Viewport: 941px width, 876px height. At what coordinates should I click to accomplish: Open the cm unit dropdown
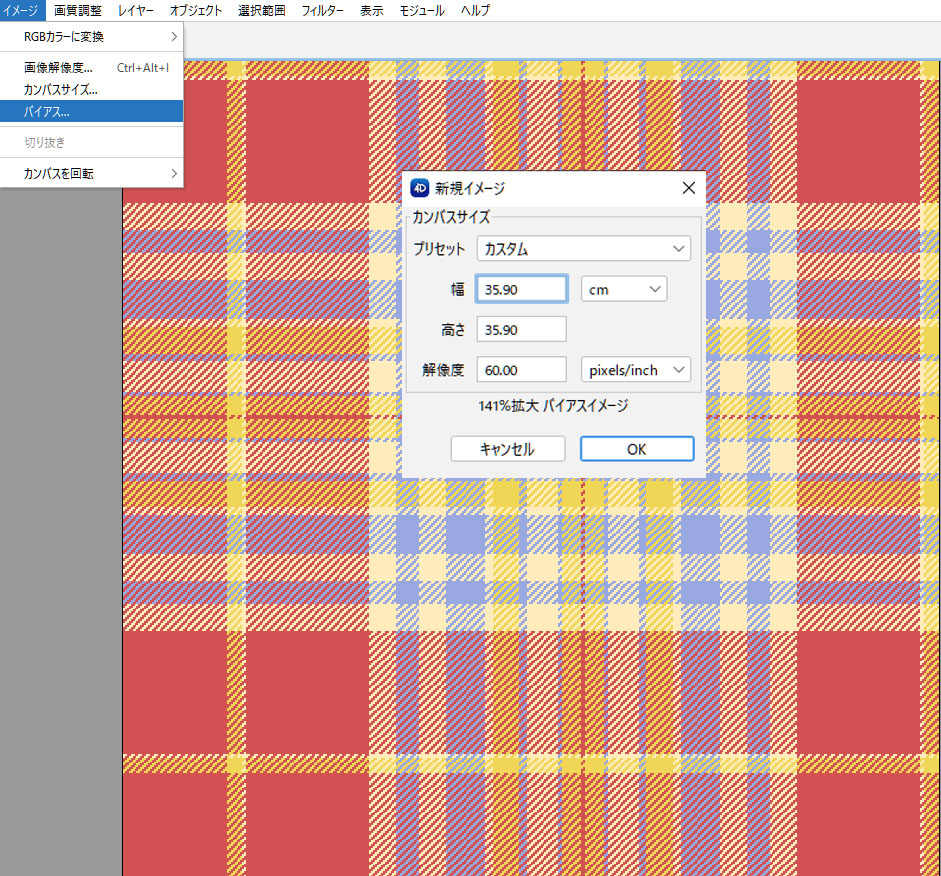coord(624,289)
